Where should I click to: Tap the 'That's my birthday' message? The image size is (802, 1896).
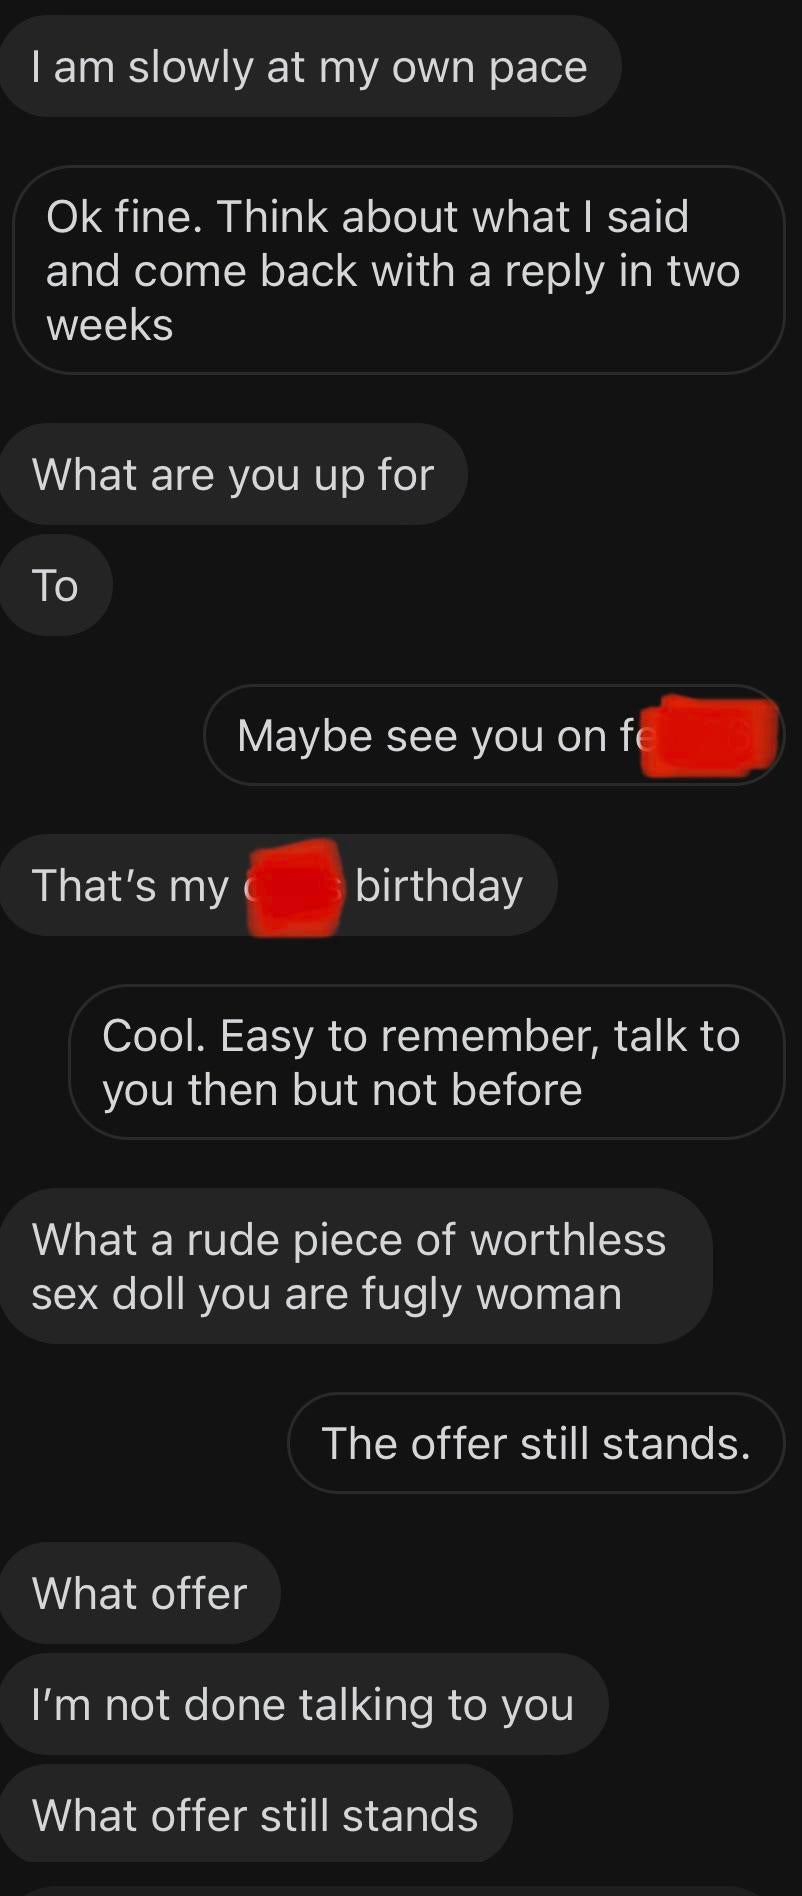click(278, 885)
